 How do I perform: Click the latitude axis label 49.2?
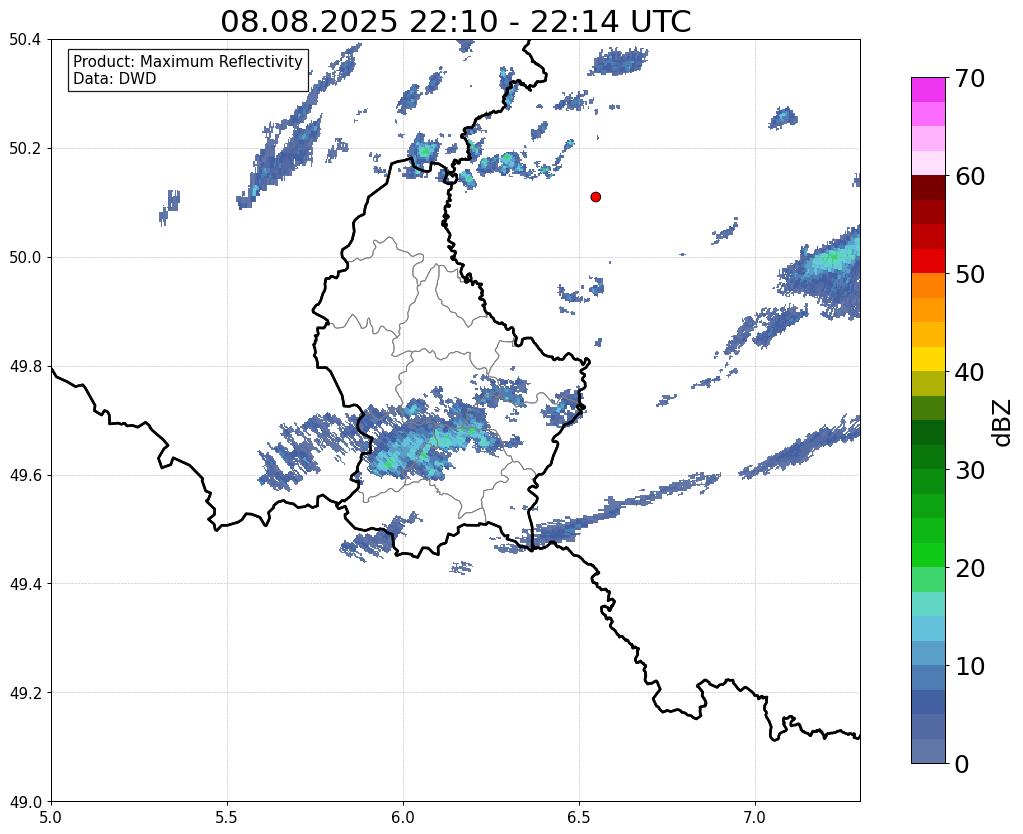(x=25, y=693)
